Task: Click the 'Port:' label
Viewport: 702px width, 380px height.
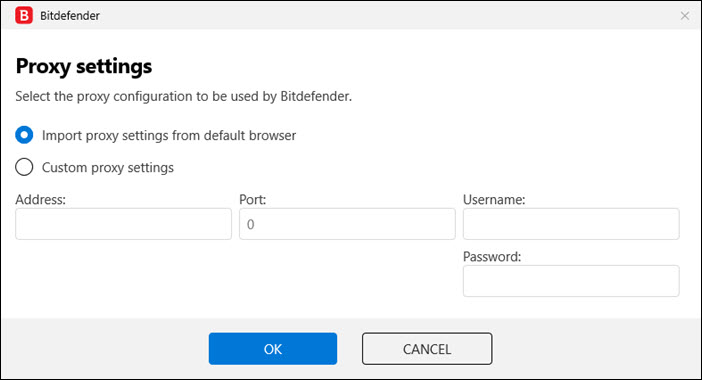Action: pyautogui.click(x=253, y=200)
